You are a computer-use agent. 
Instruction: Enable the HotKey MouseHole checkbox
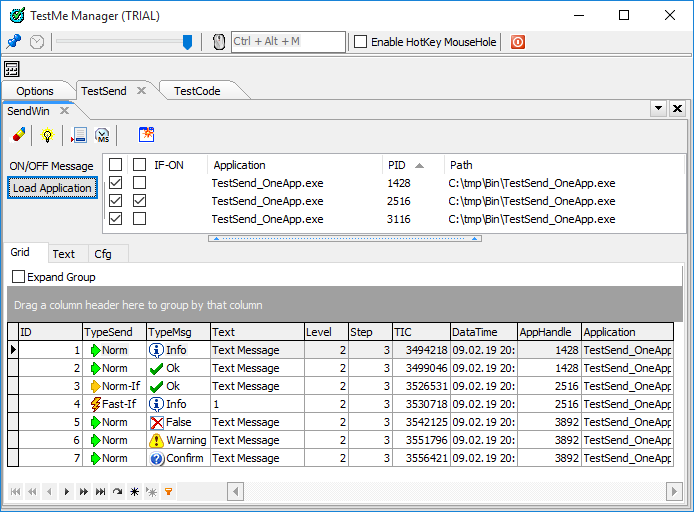pos(361,42)
